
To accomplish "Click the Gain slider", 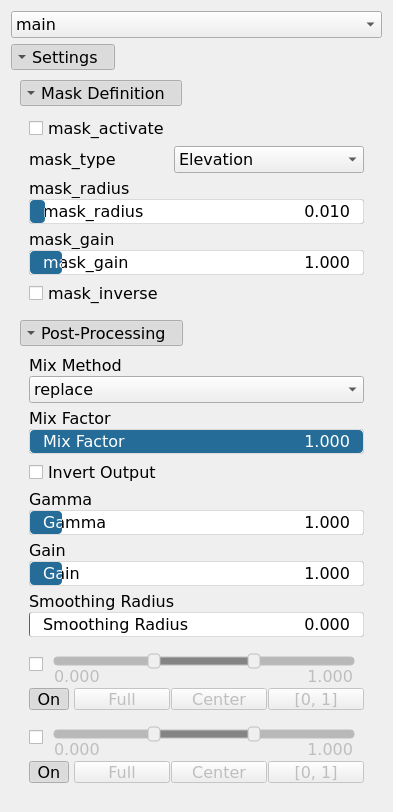I will (196, 573).
